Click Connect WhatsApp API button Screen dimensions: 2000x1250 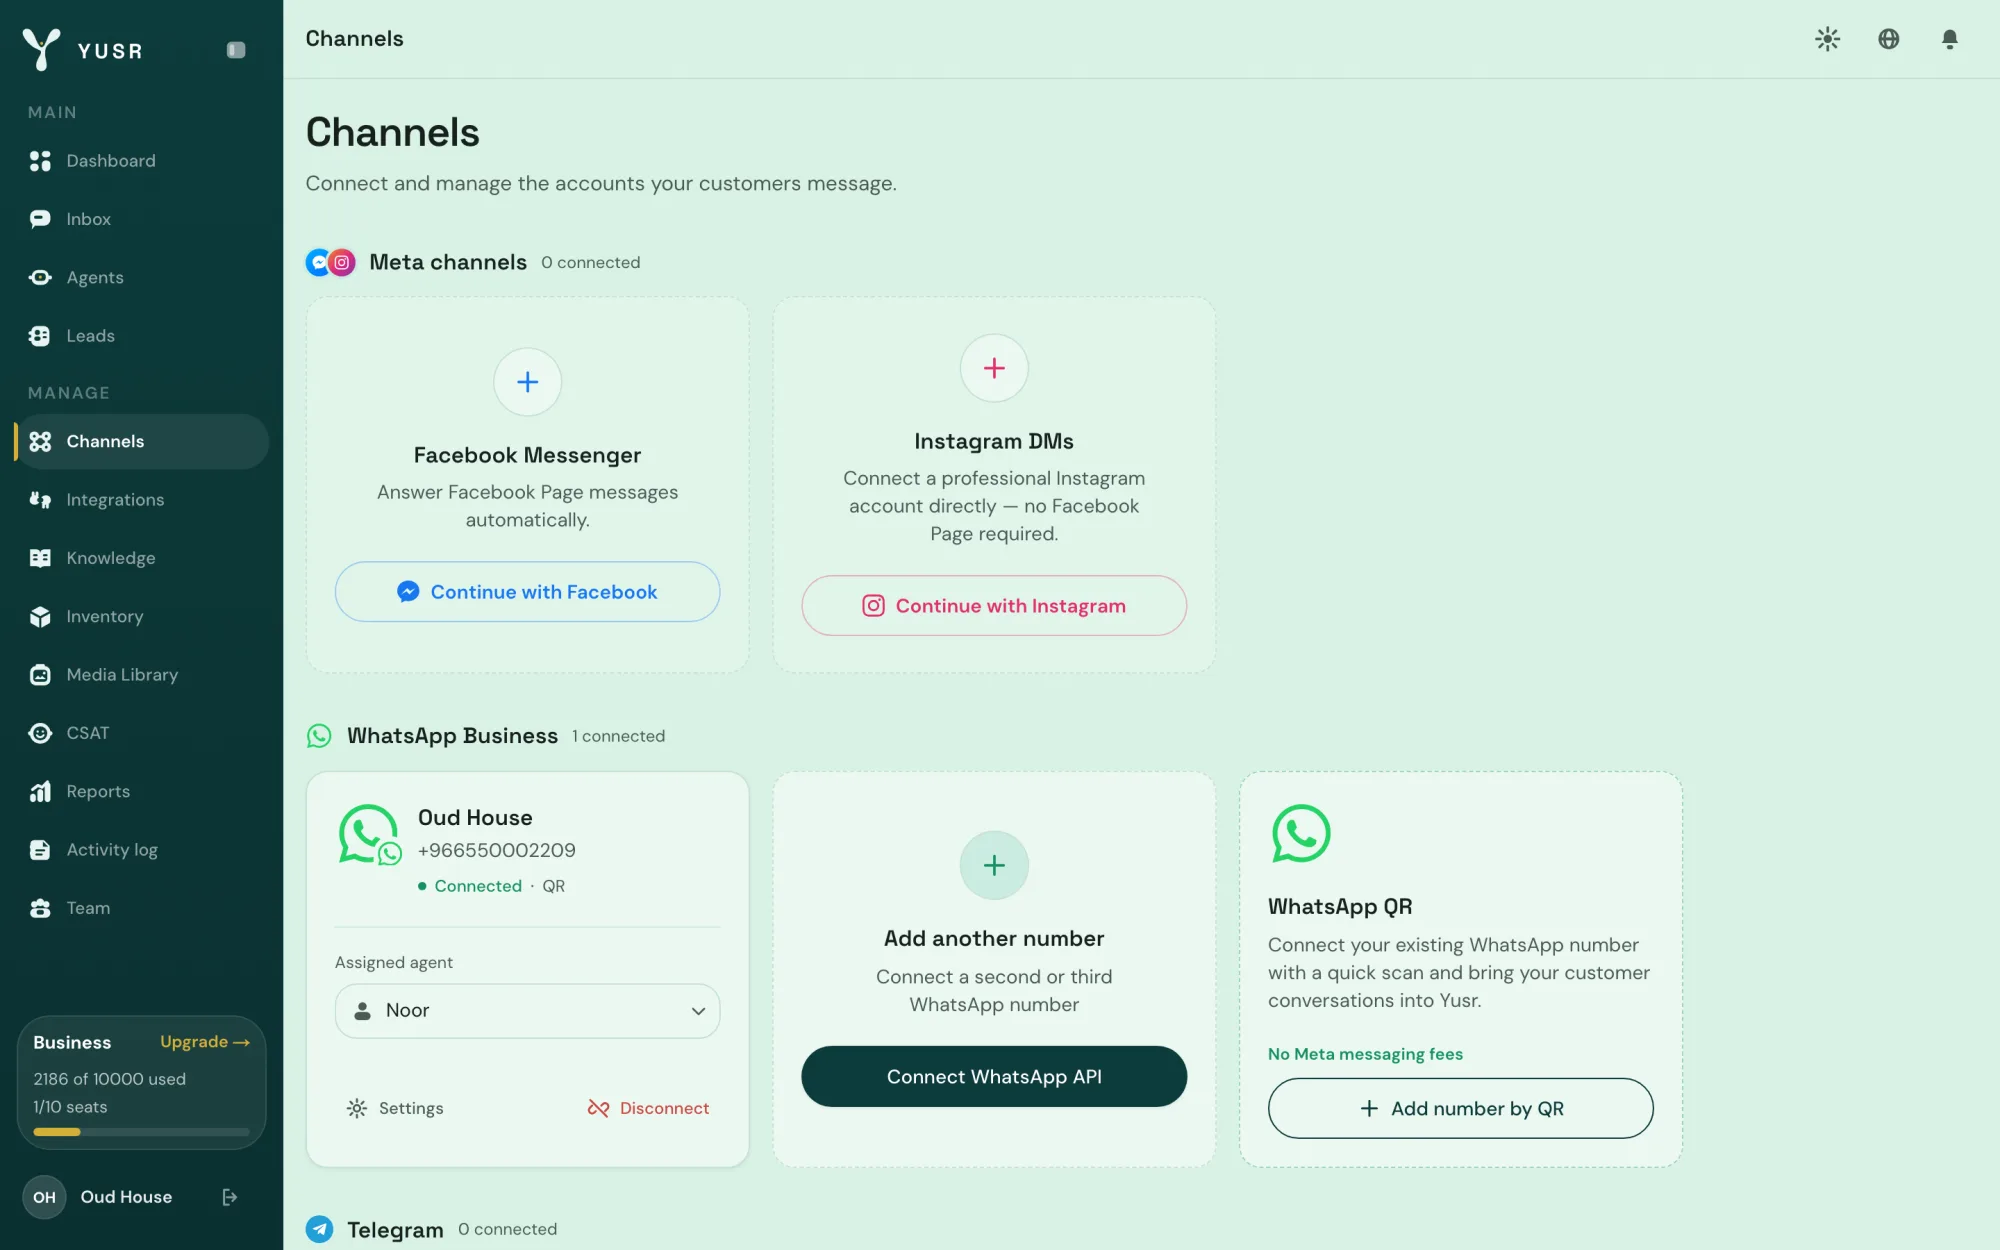pyautogui.click(x=994, y=1077)
